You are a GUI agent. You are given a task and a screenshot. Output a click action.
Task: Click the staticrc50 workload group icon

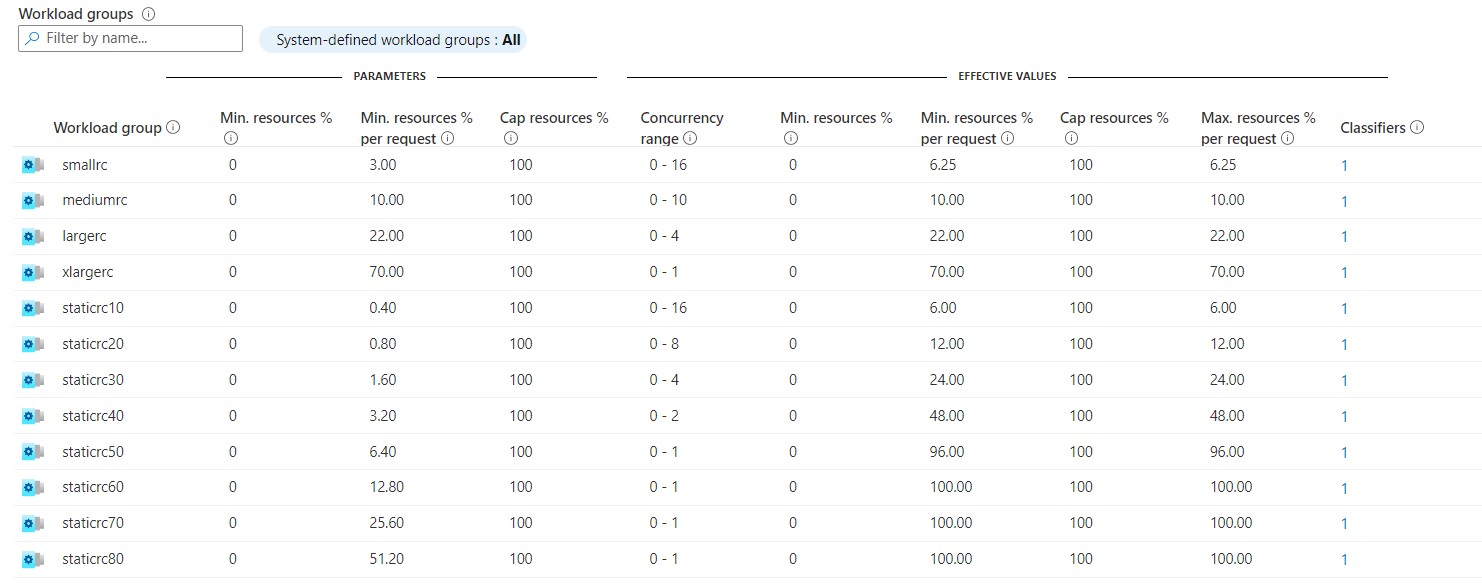[33, 452]
